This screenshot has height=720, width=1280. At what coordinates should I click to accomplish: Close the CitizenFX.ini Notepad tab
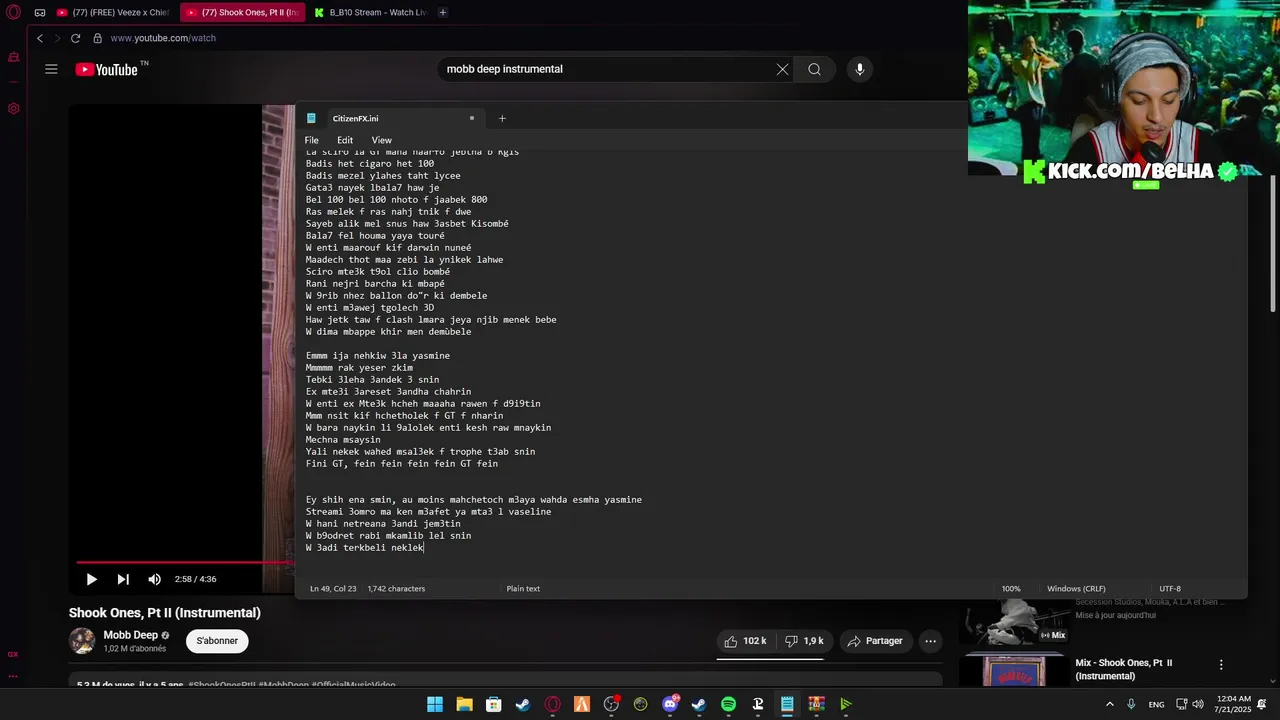(x=472, y=118)
